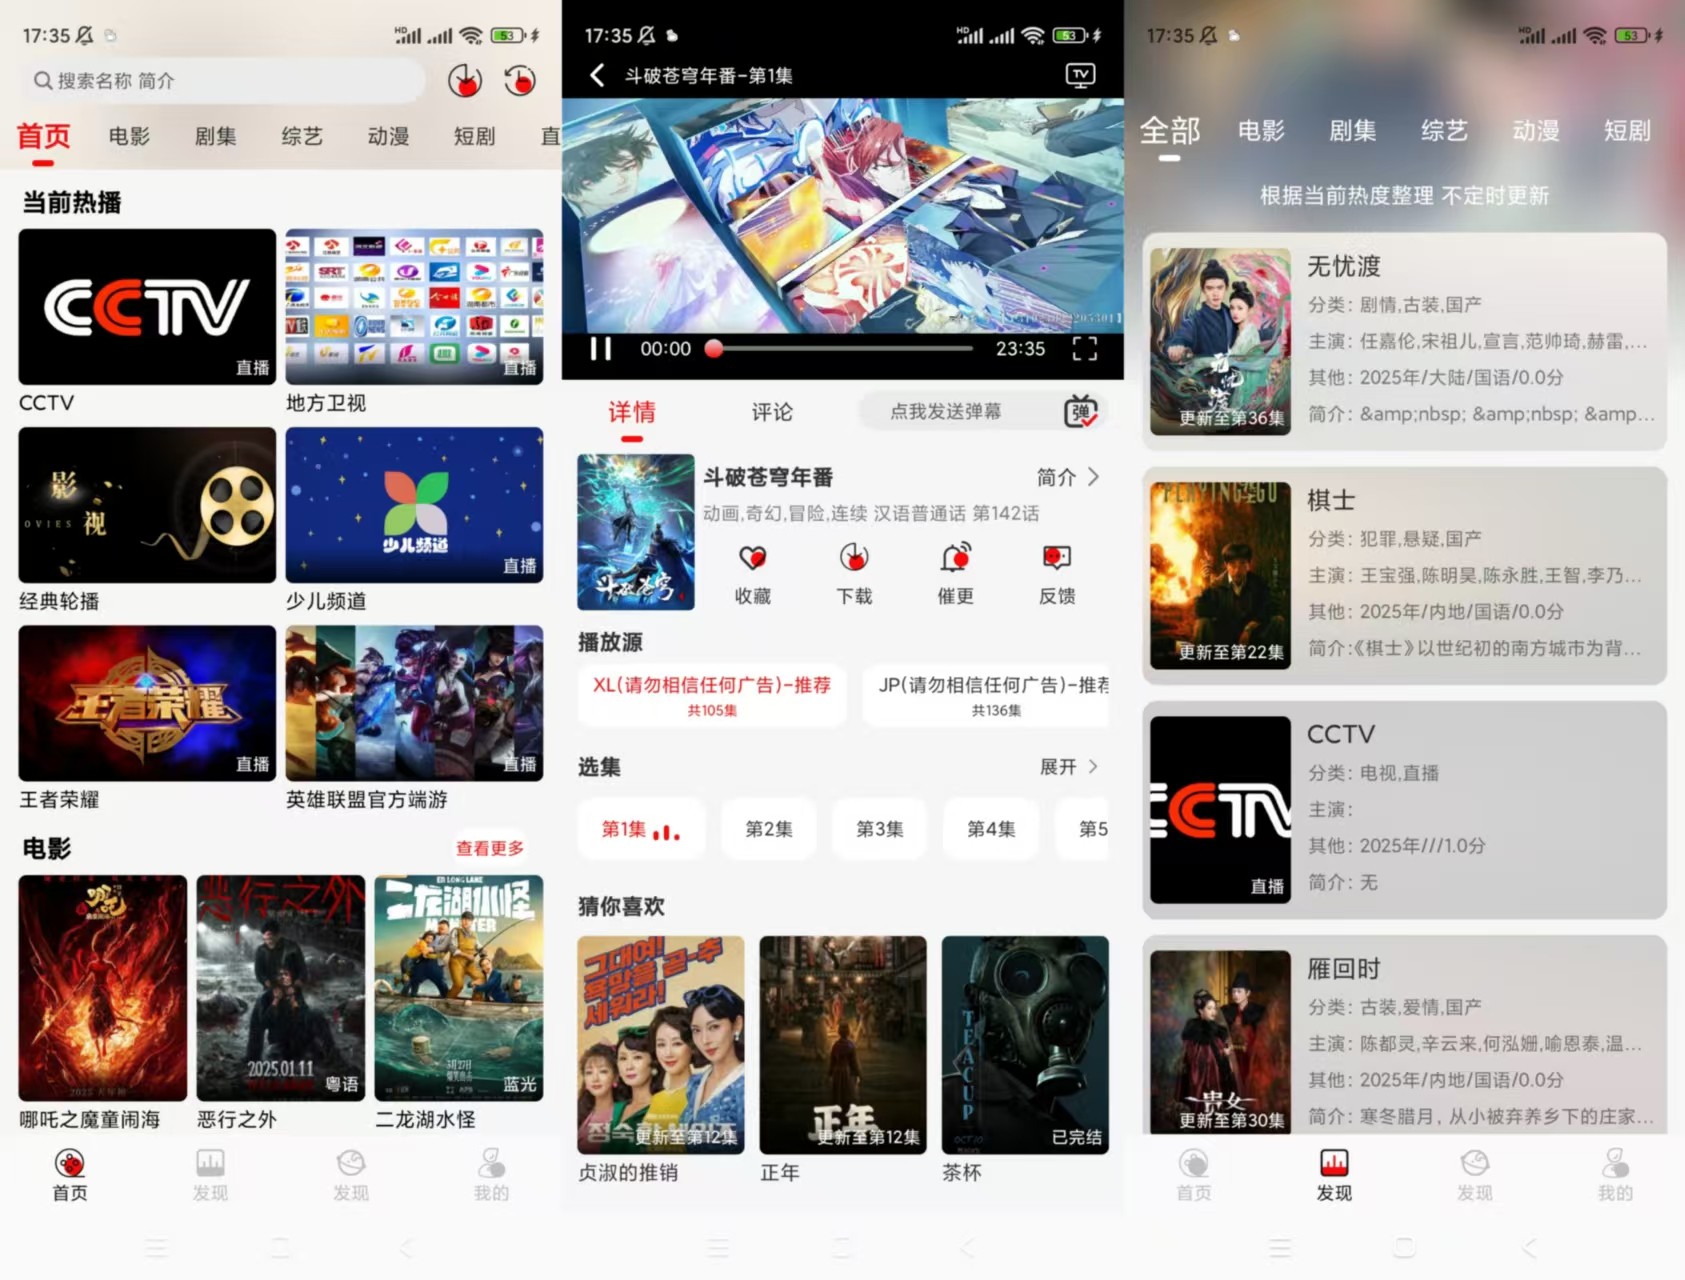Viewport: 1685px width, 1280px height.
Task: Open the 地方卫视 channel thumbnail
Action: pyautogui.click(x=414, y=307)
